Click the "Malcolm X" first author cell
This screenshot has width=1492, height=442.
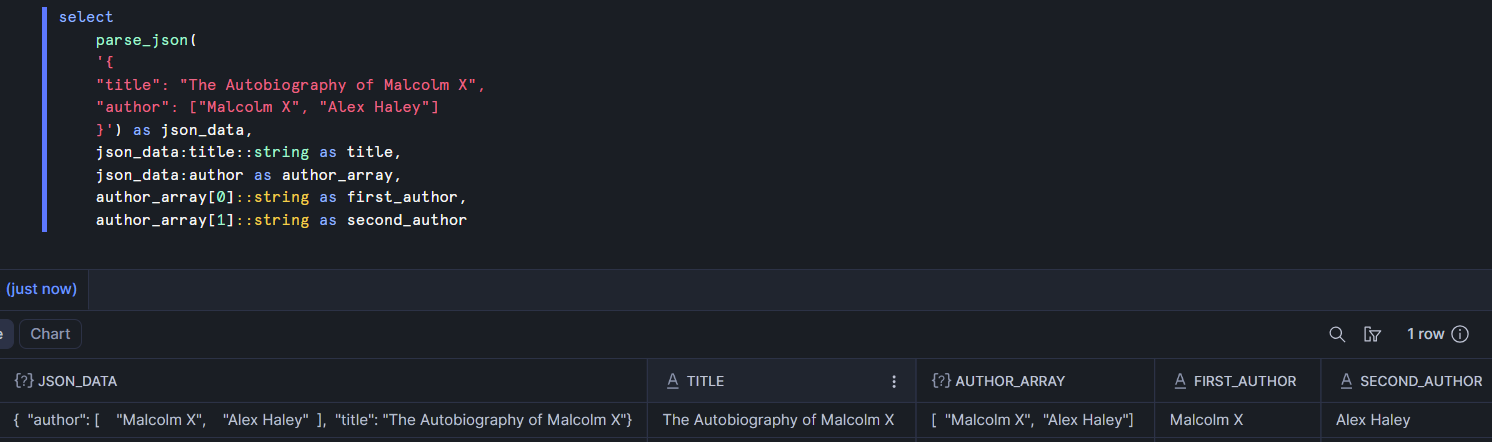click(x=1206, y=420)
